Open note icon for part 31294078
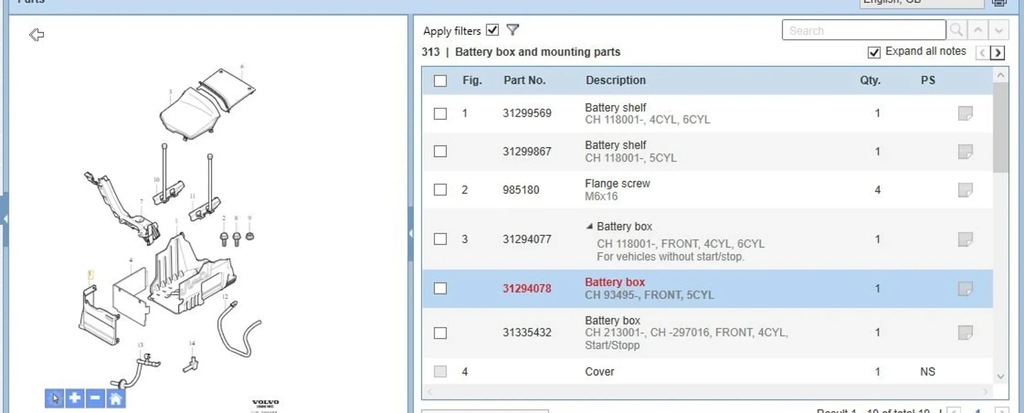The image size is (1024, 413). pyautogui.click(x=965, y=289)
